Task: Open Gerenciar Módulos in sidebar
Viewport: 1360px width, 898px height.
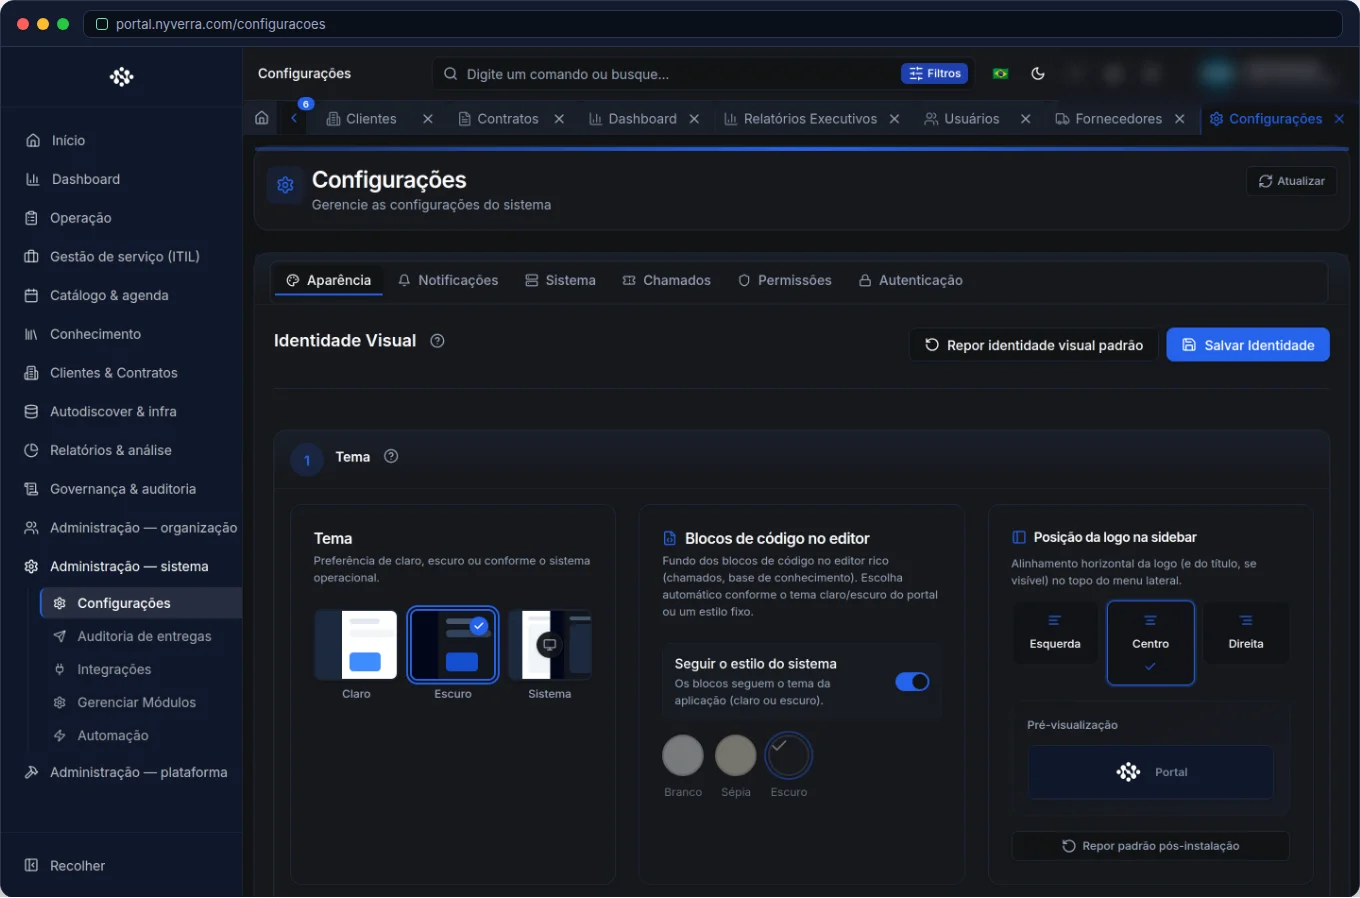Action: tap(141, 702)
